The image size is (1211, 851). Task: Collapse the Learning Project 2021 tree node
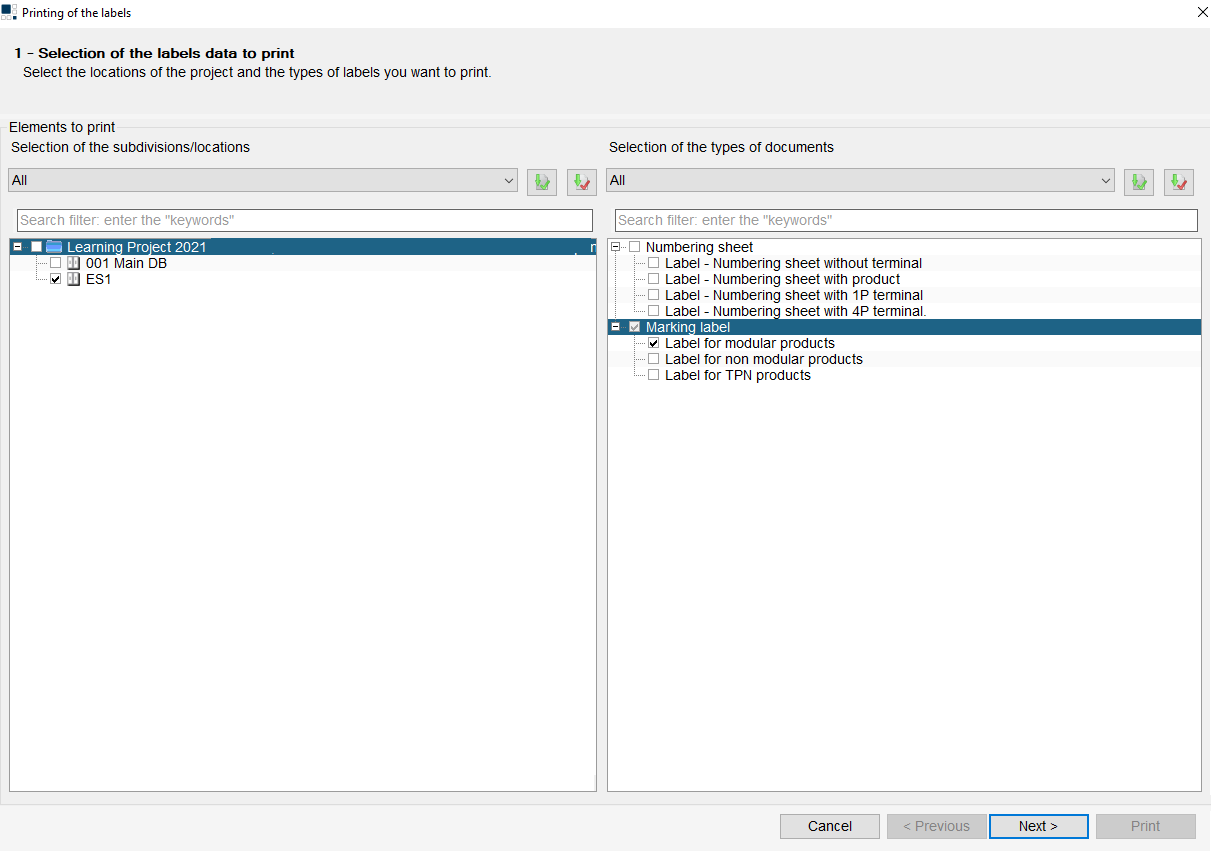click(17, 246)
